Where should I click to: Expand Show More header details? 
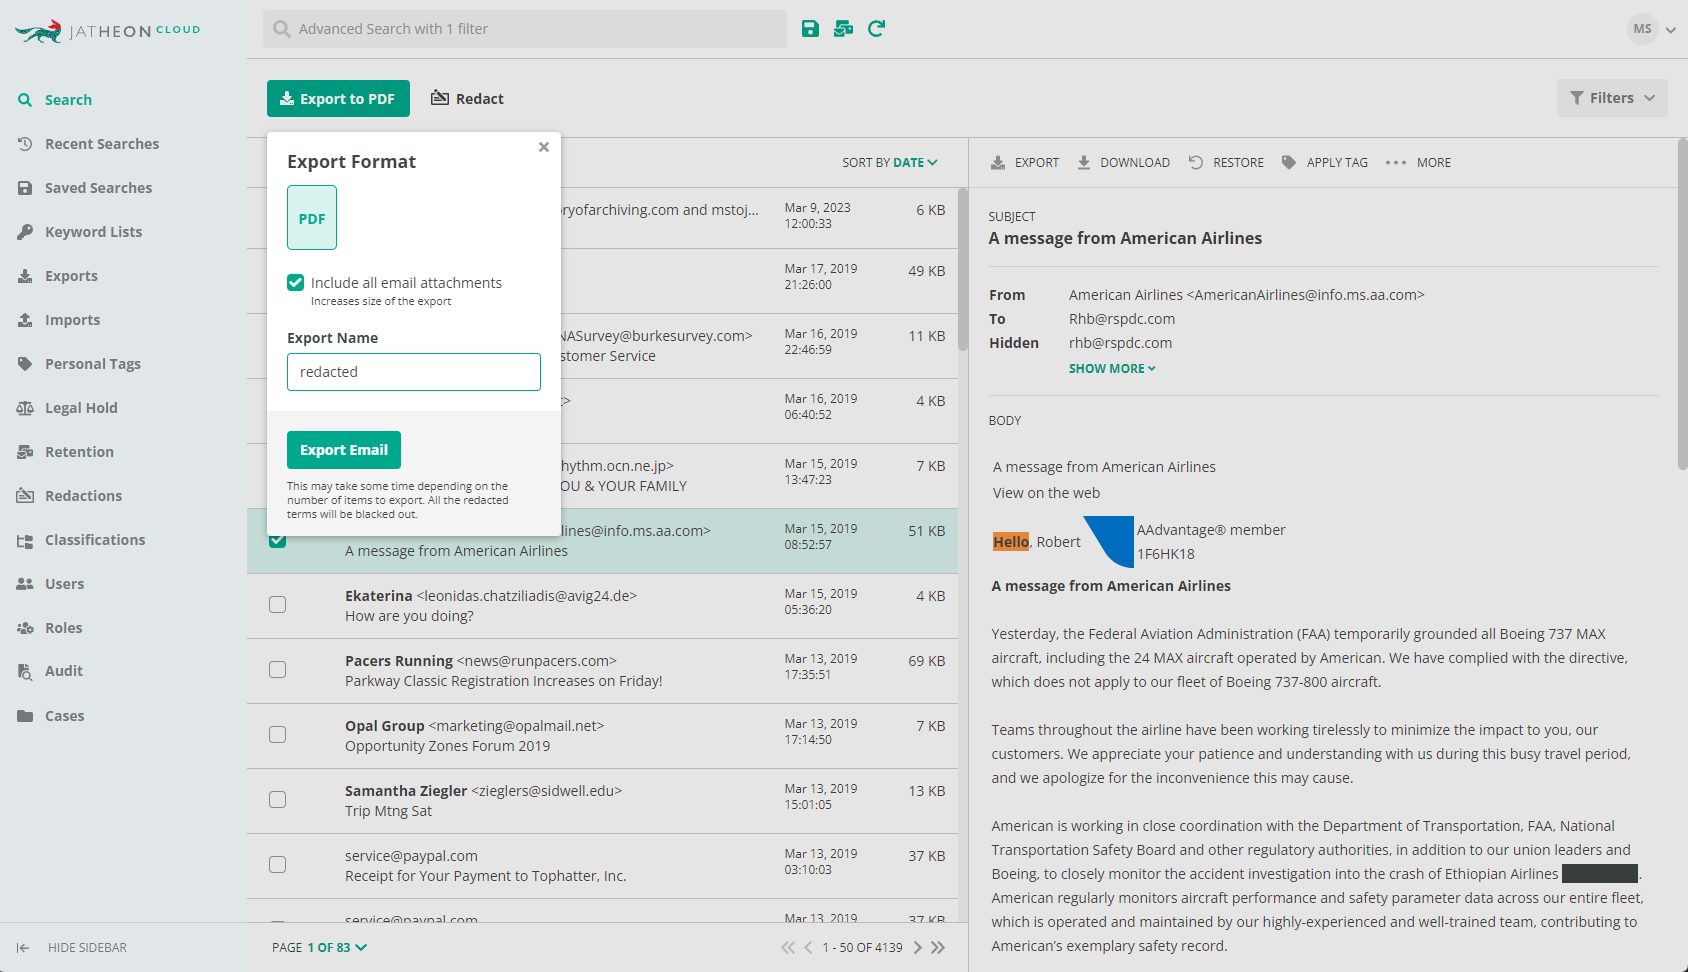(x=1112, y=369)
